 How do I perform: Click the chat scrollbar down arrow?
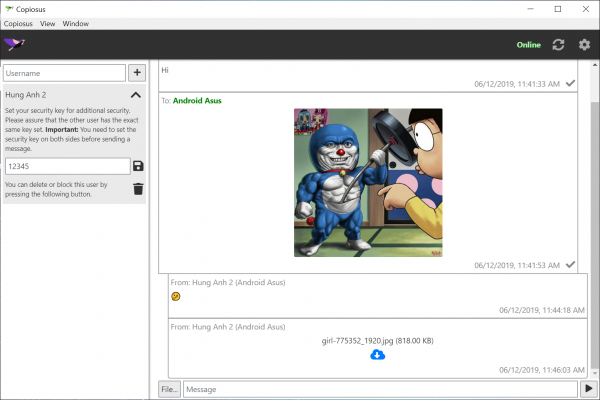pyautogui.click(x=595, y=373)
